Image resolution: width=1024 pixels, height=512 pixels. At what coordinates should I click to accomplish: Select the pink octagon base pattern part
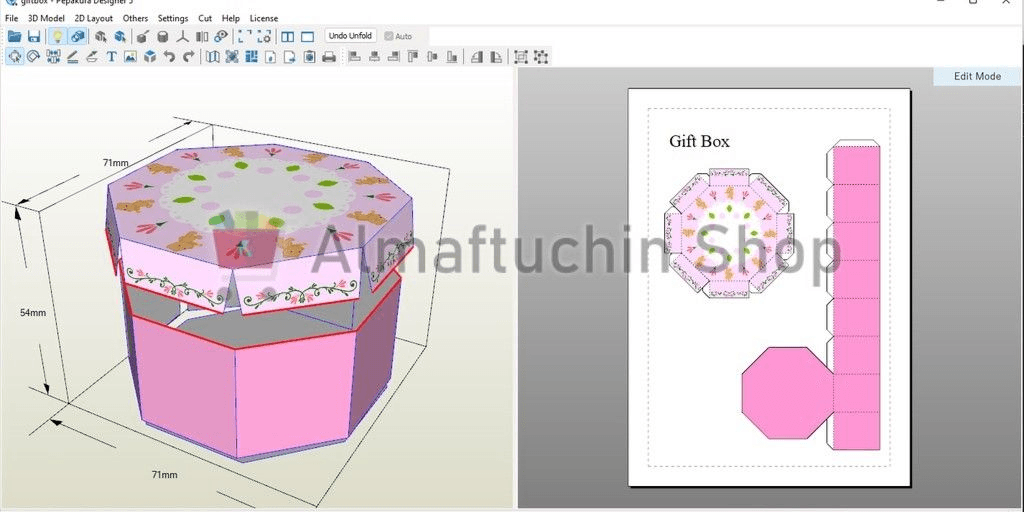pyautogui.click(x=788, y=393)
